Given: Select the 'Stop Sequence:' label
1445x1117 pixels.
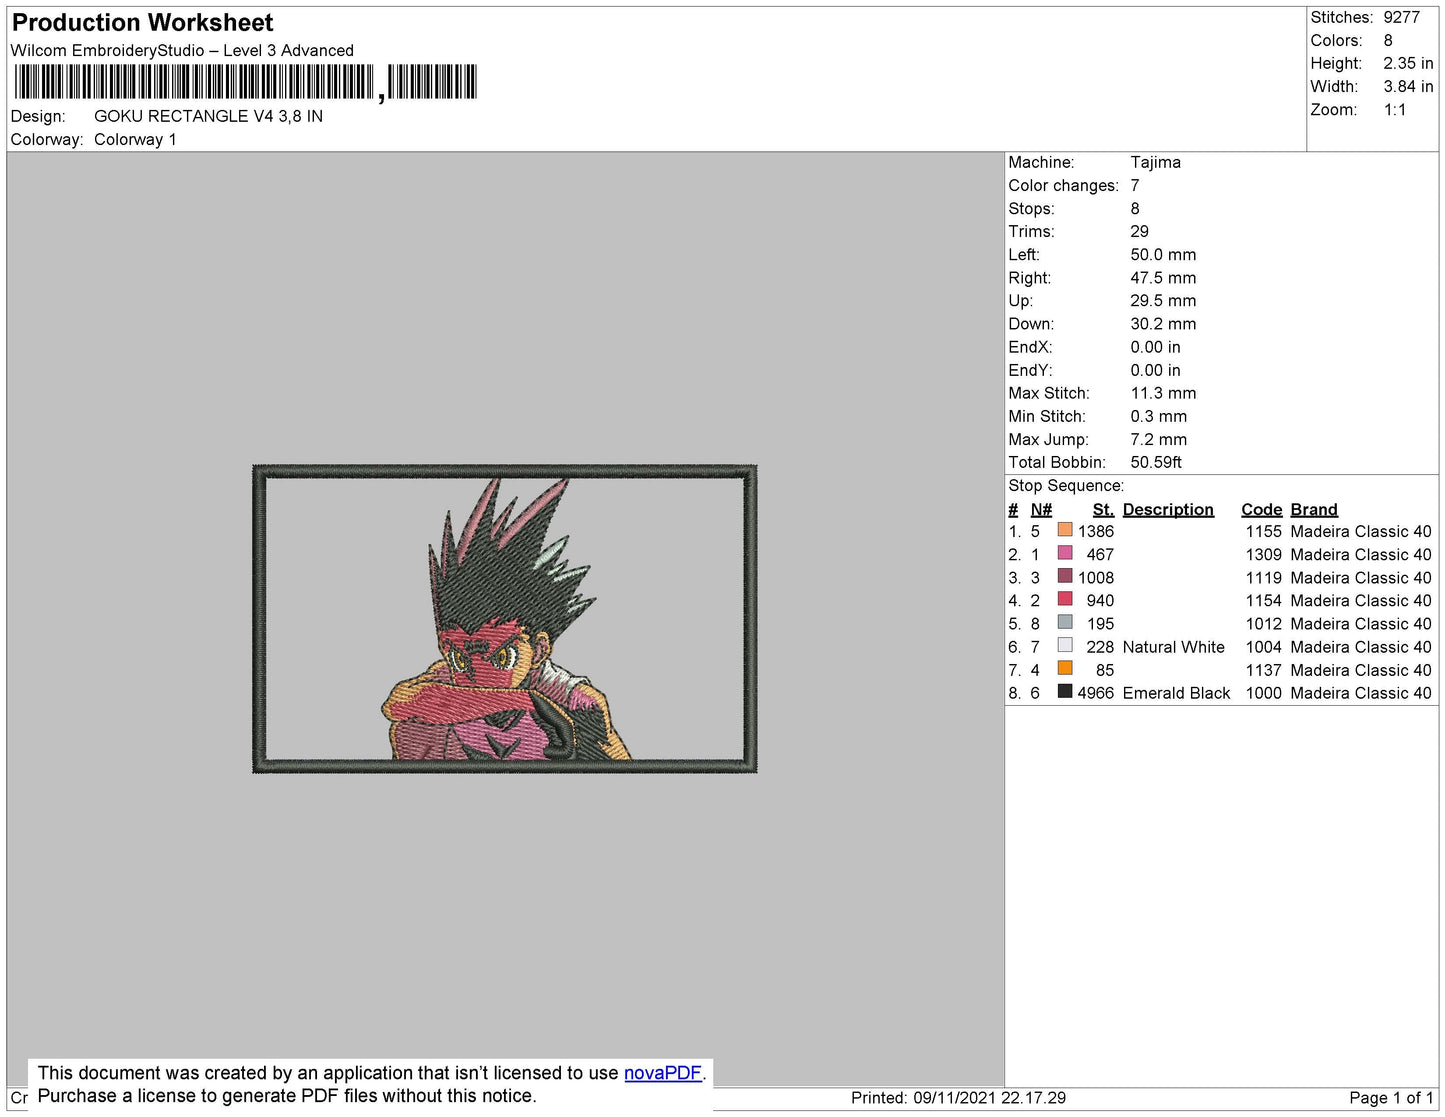Looking at the screenshot, I should pyautogui.click(x=1066, y=485).
